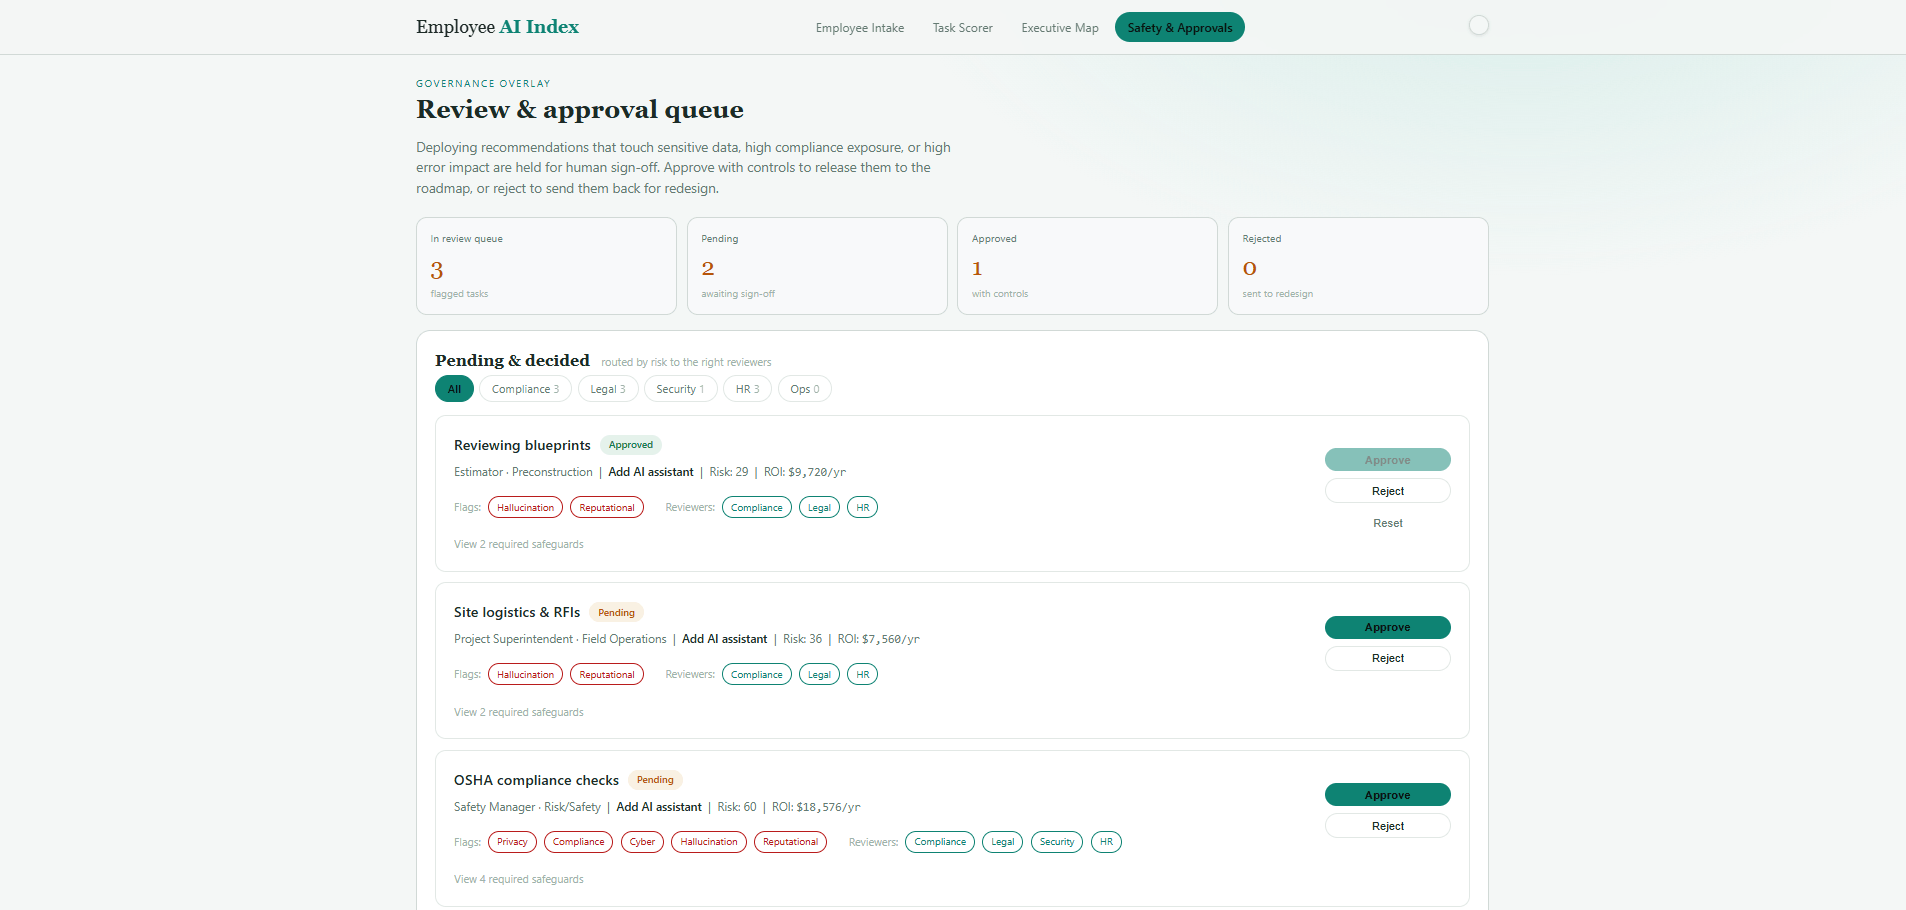Click Legal reviewer on Site logistics & RFIs
1906x910 pixels.
pos(819,675)
